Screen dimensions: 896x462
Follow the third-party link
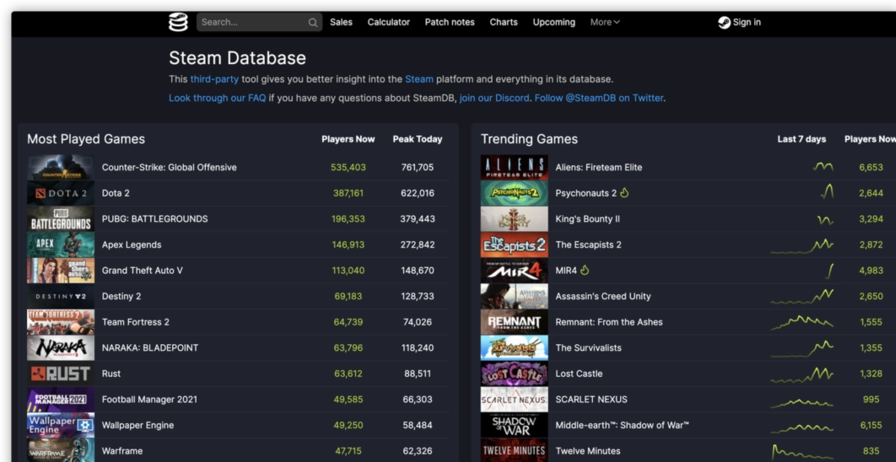coord(214,79)
